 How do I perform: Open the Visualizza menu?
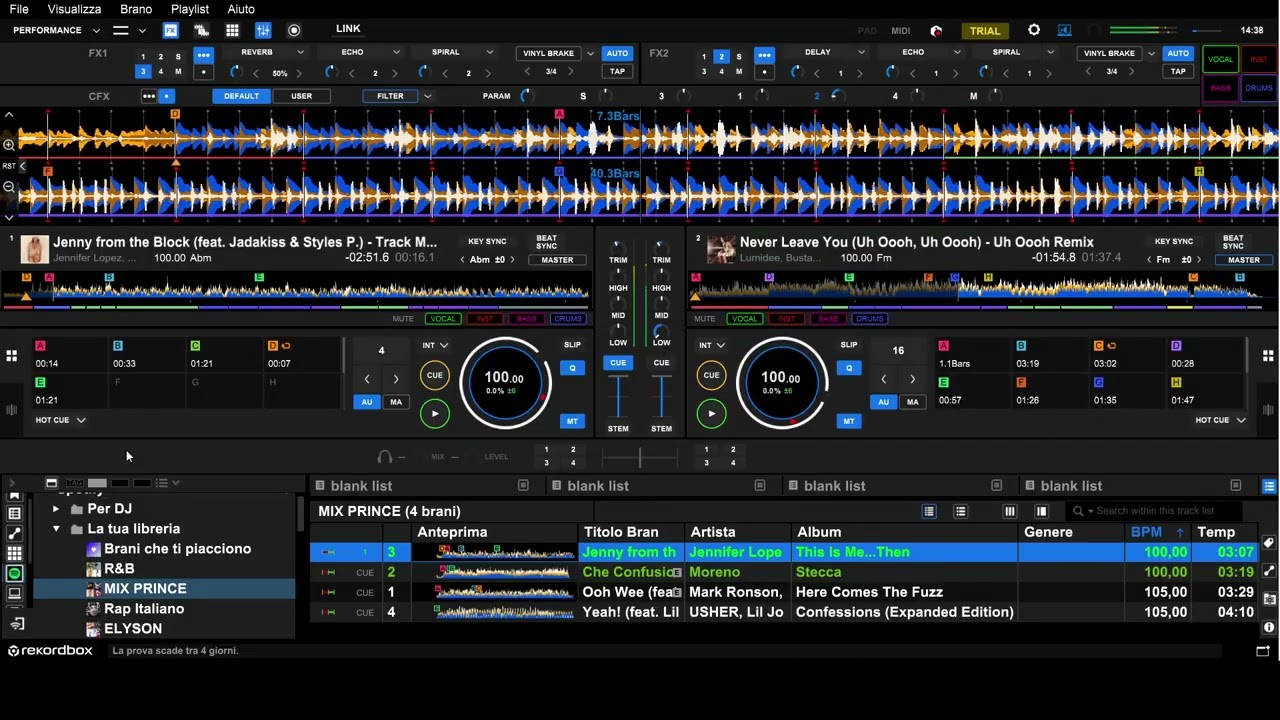click(74, 9)
